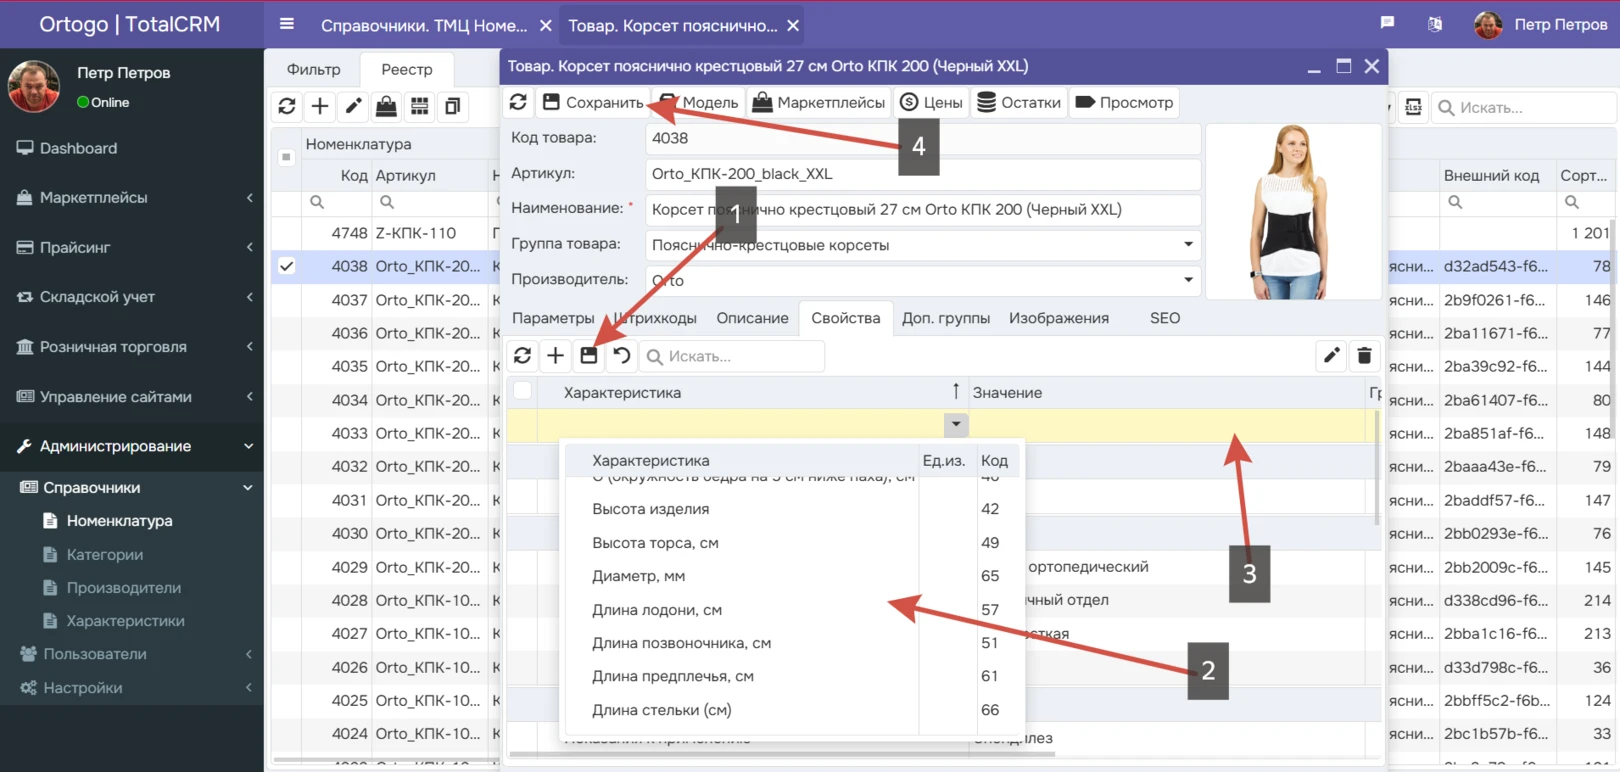Image resolution: width=1620 pixels, height=772 pixels.
Task: Expand the Группа товара dropdown
Action: [1188, 244]
